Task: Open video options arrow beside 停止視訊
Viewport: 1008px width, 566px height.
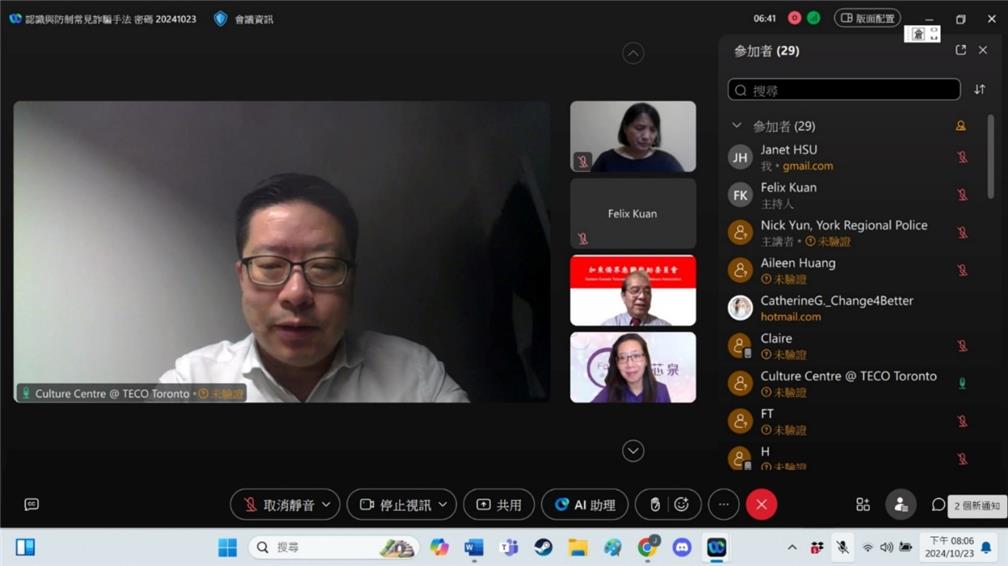Action: coord(443,505)
